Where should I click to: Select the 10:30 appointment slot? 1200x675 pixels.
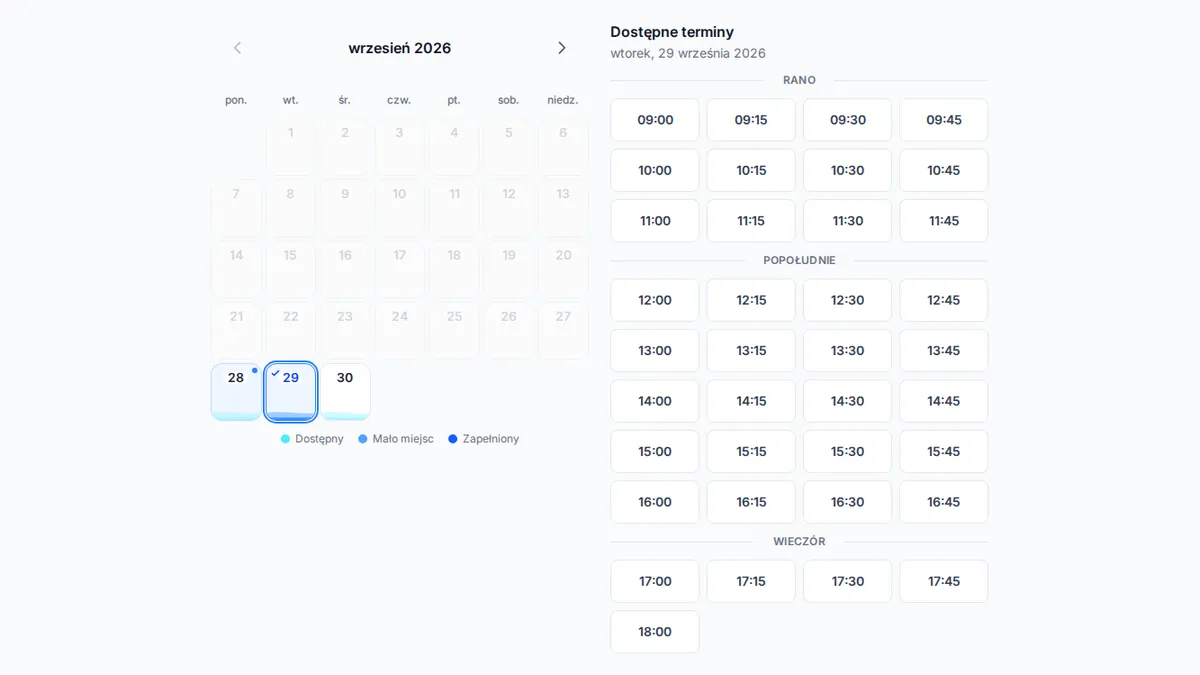pyautogui.click(x=847, y=170)
